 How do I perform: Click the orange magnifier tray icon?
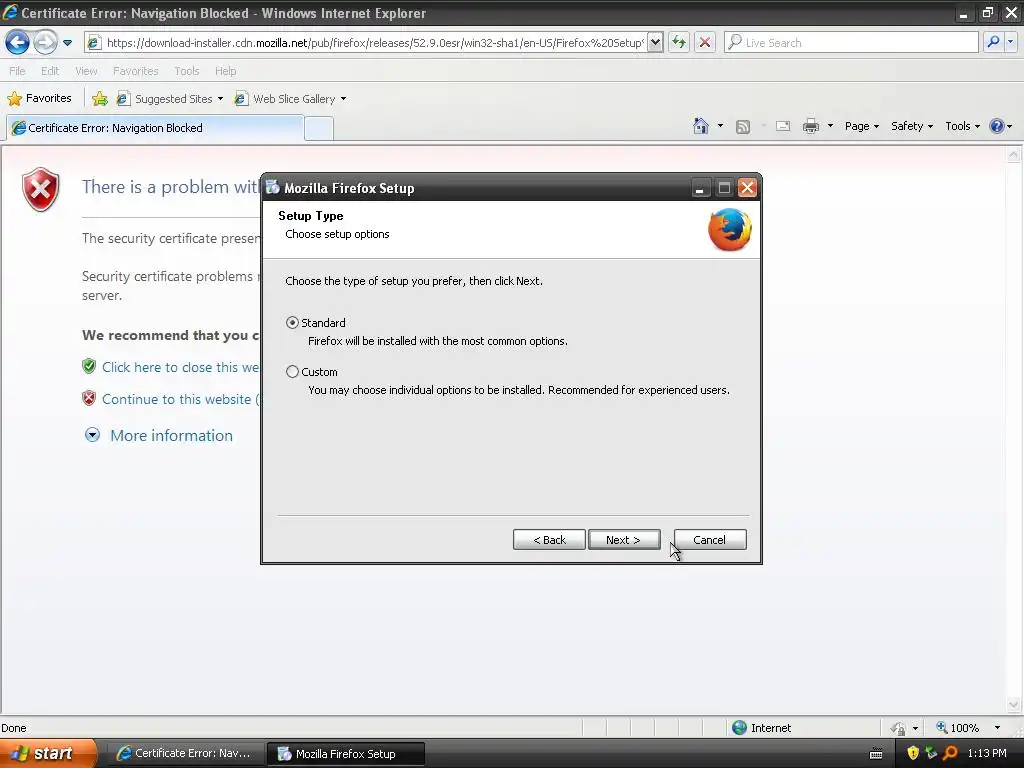pyautogui.click(x=950, y=753)
